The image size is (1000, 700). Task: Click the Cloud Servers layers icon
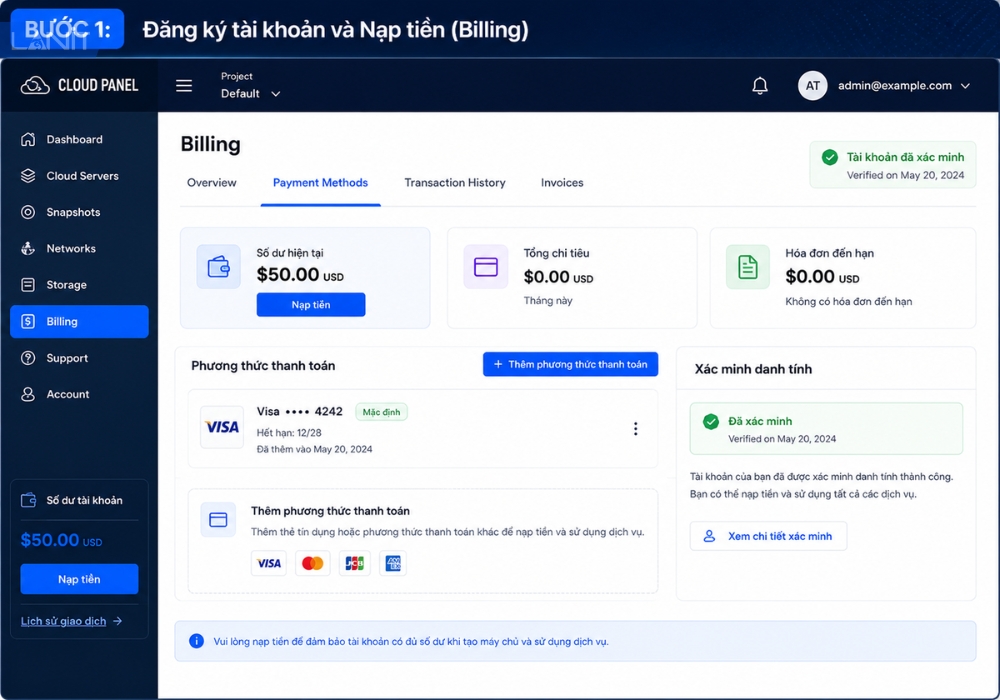coord(28,175)
